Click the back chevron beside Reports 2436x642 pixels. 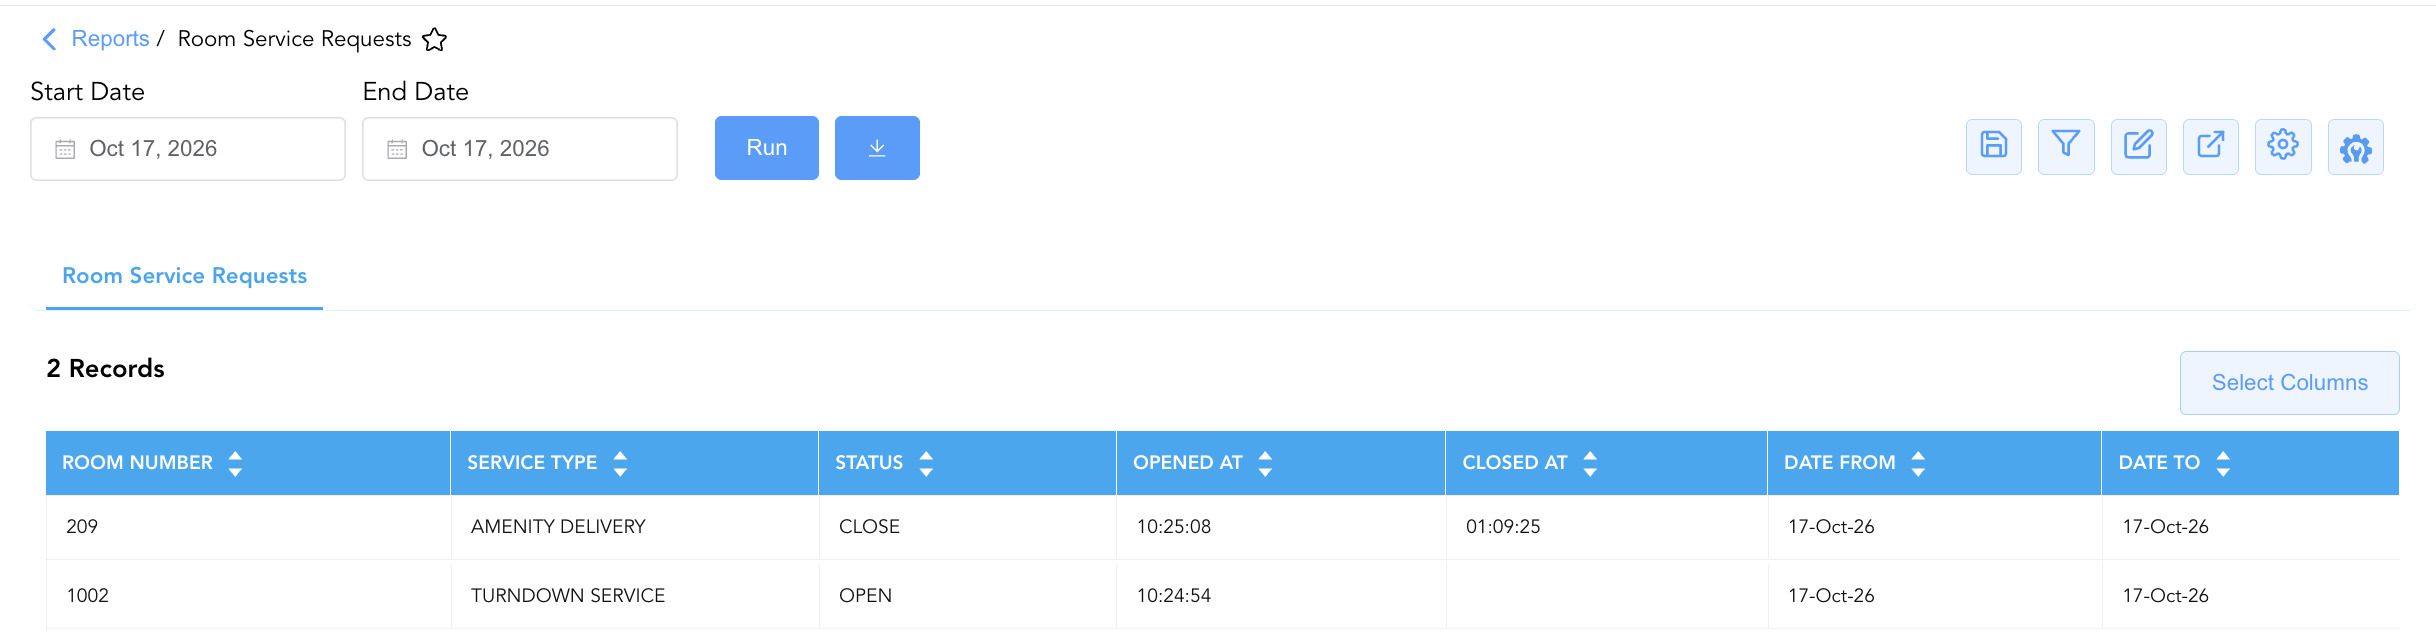coord(49,39)
